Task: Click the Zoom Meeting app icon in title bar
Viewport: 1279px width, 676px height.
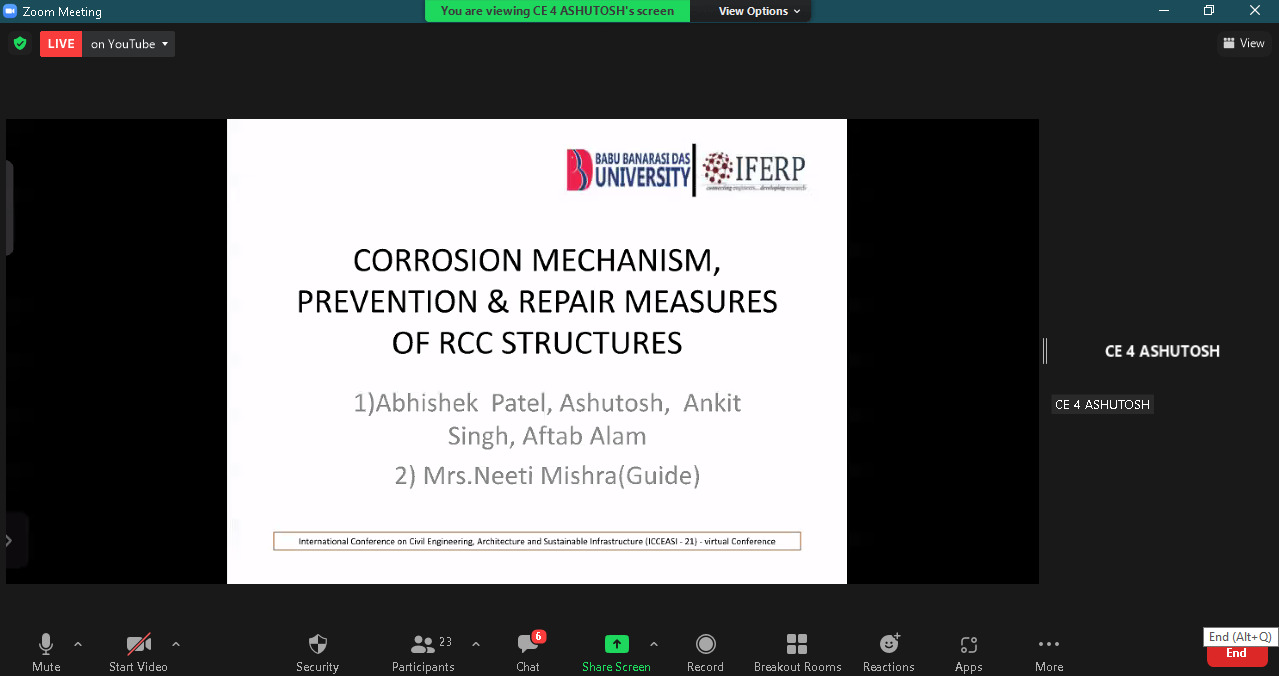Action: (x=10, y=11)
